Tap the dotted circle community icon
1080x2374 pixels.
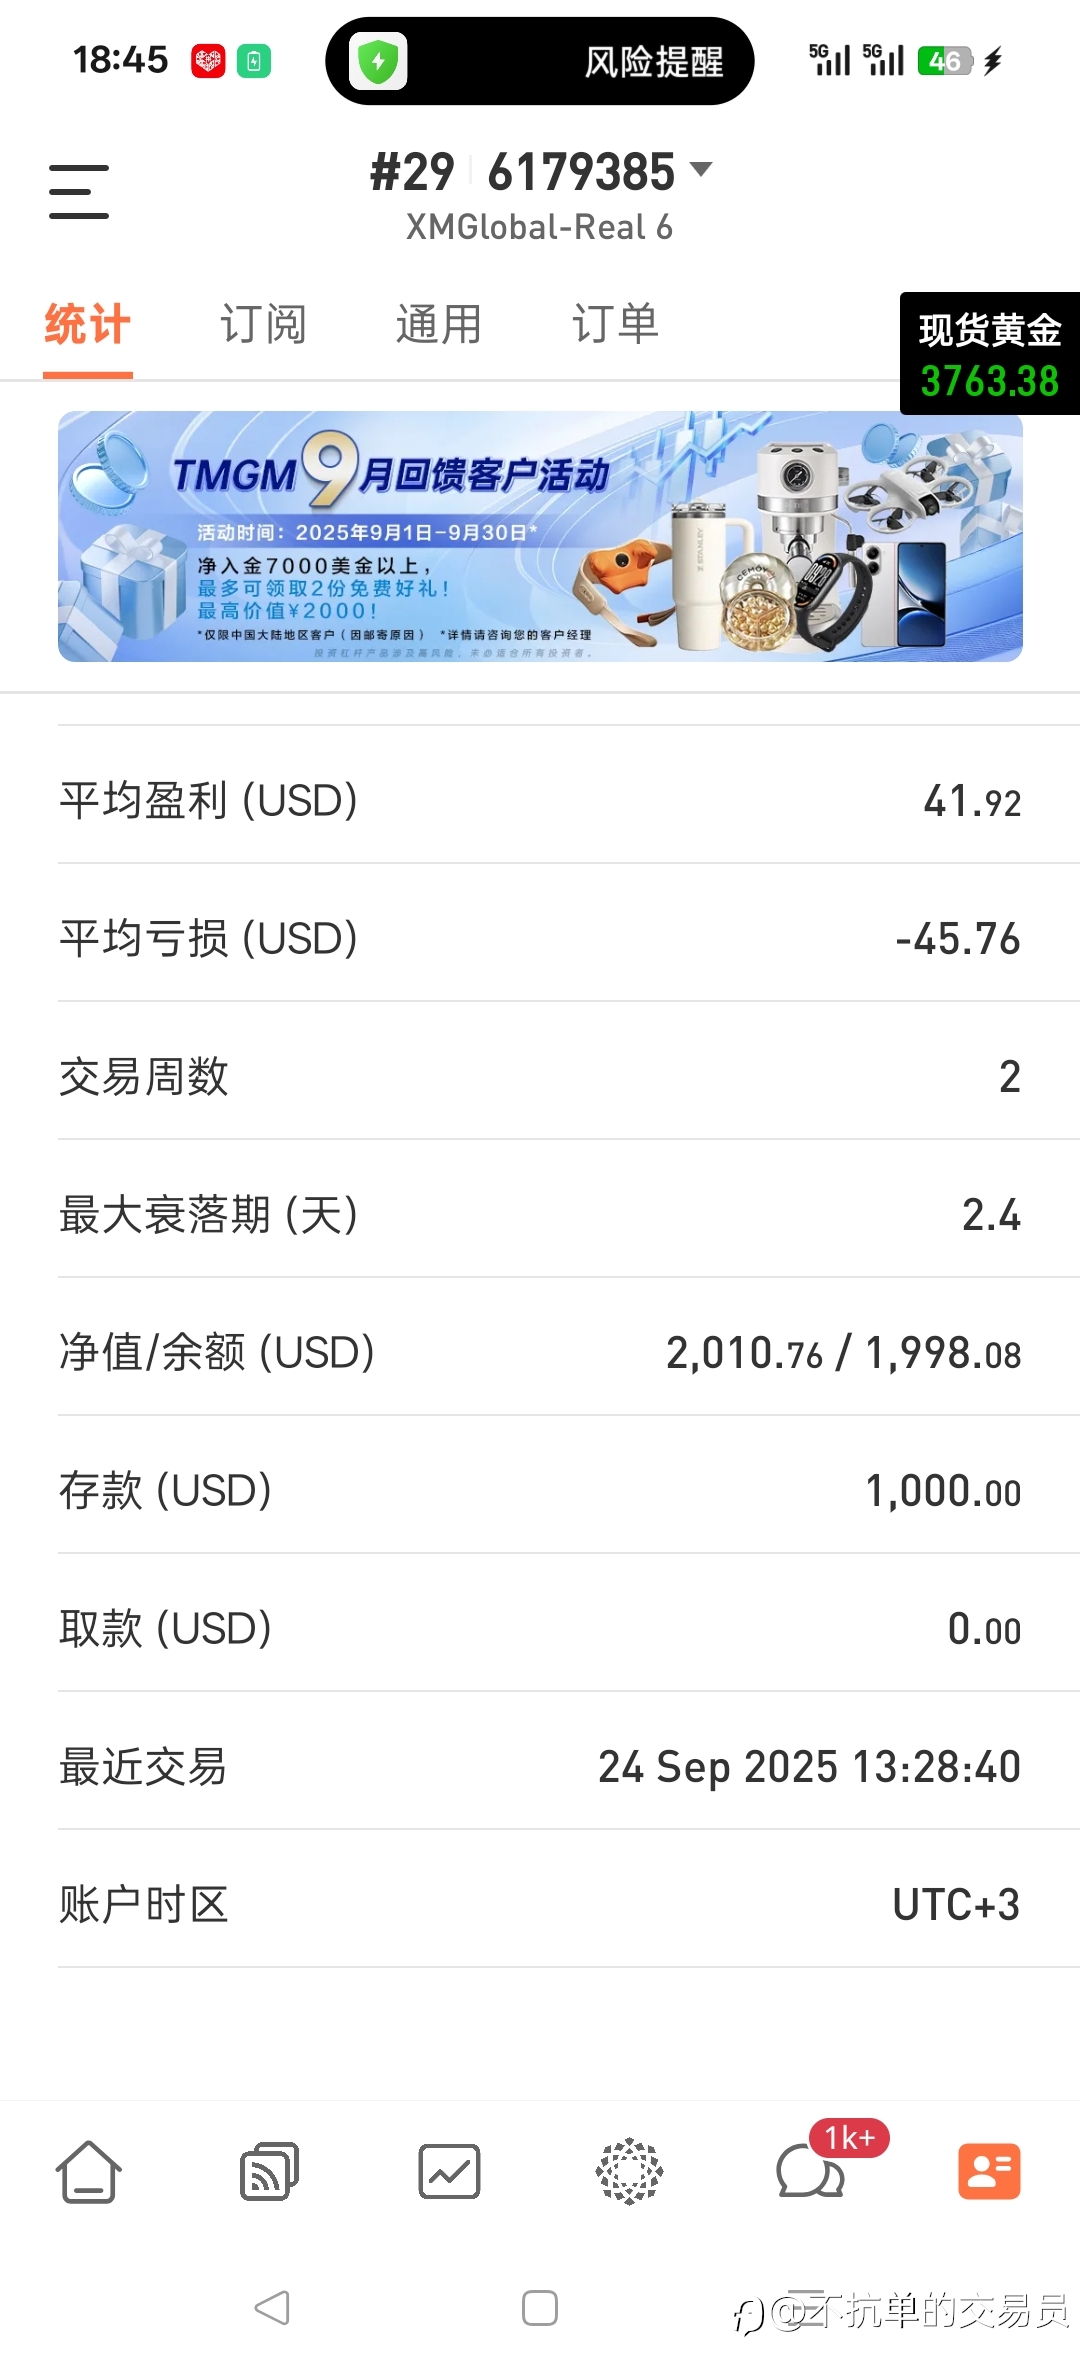pyautogui.click(x=629, y=2172)
